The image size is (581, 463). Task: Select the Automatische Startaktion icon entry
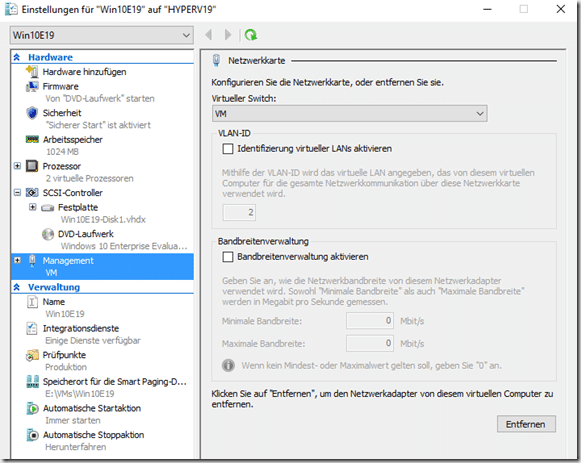pos(32,408)
